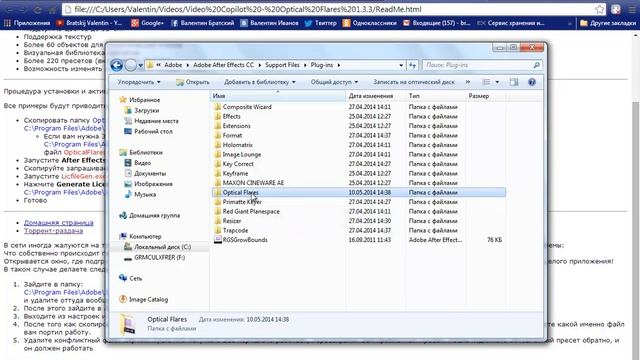This screenshot has height=360, width=640.
Task: Select the Effects folder
Action: tap(231, 116)
